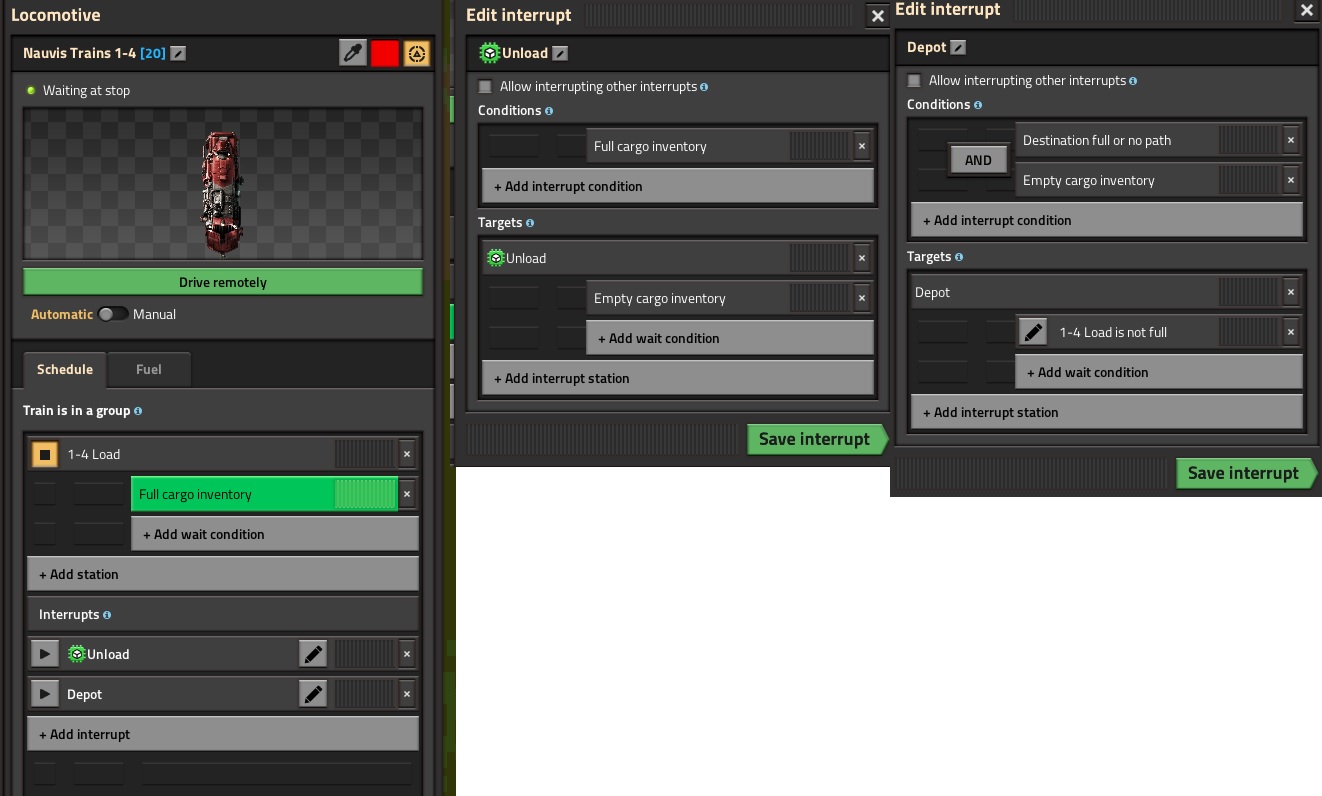Image resolution: width=1322 pixels, height=796 pixels.
Task: Remove the 1-4 Load station from schedule
Action: click(407, 454)
